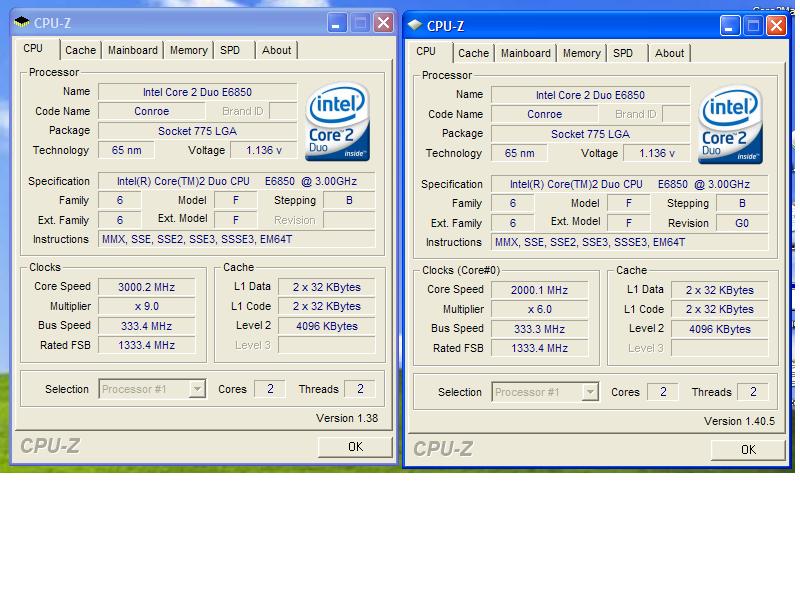Screen dimensions: 800x600
Task: Close the left CPU-Z 1.38 window
Action: [384, 23]
